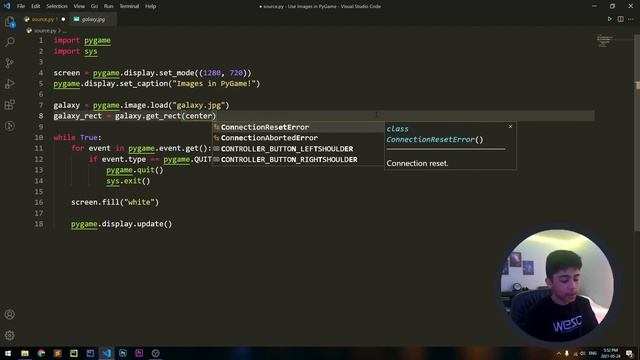
Task: Click the code minimap preview
Action: [604, 41]
